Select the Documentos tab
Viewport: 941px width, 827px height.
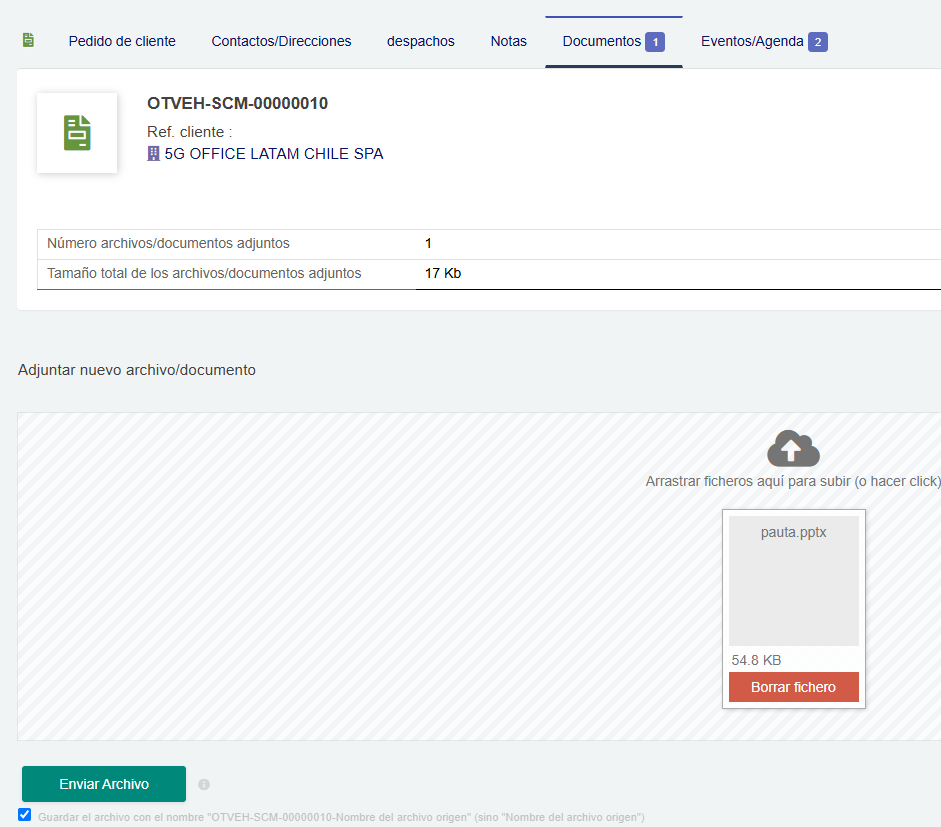601,41
